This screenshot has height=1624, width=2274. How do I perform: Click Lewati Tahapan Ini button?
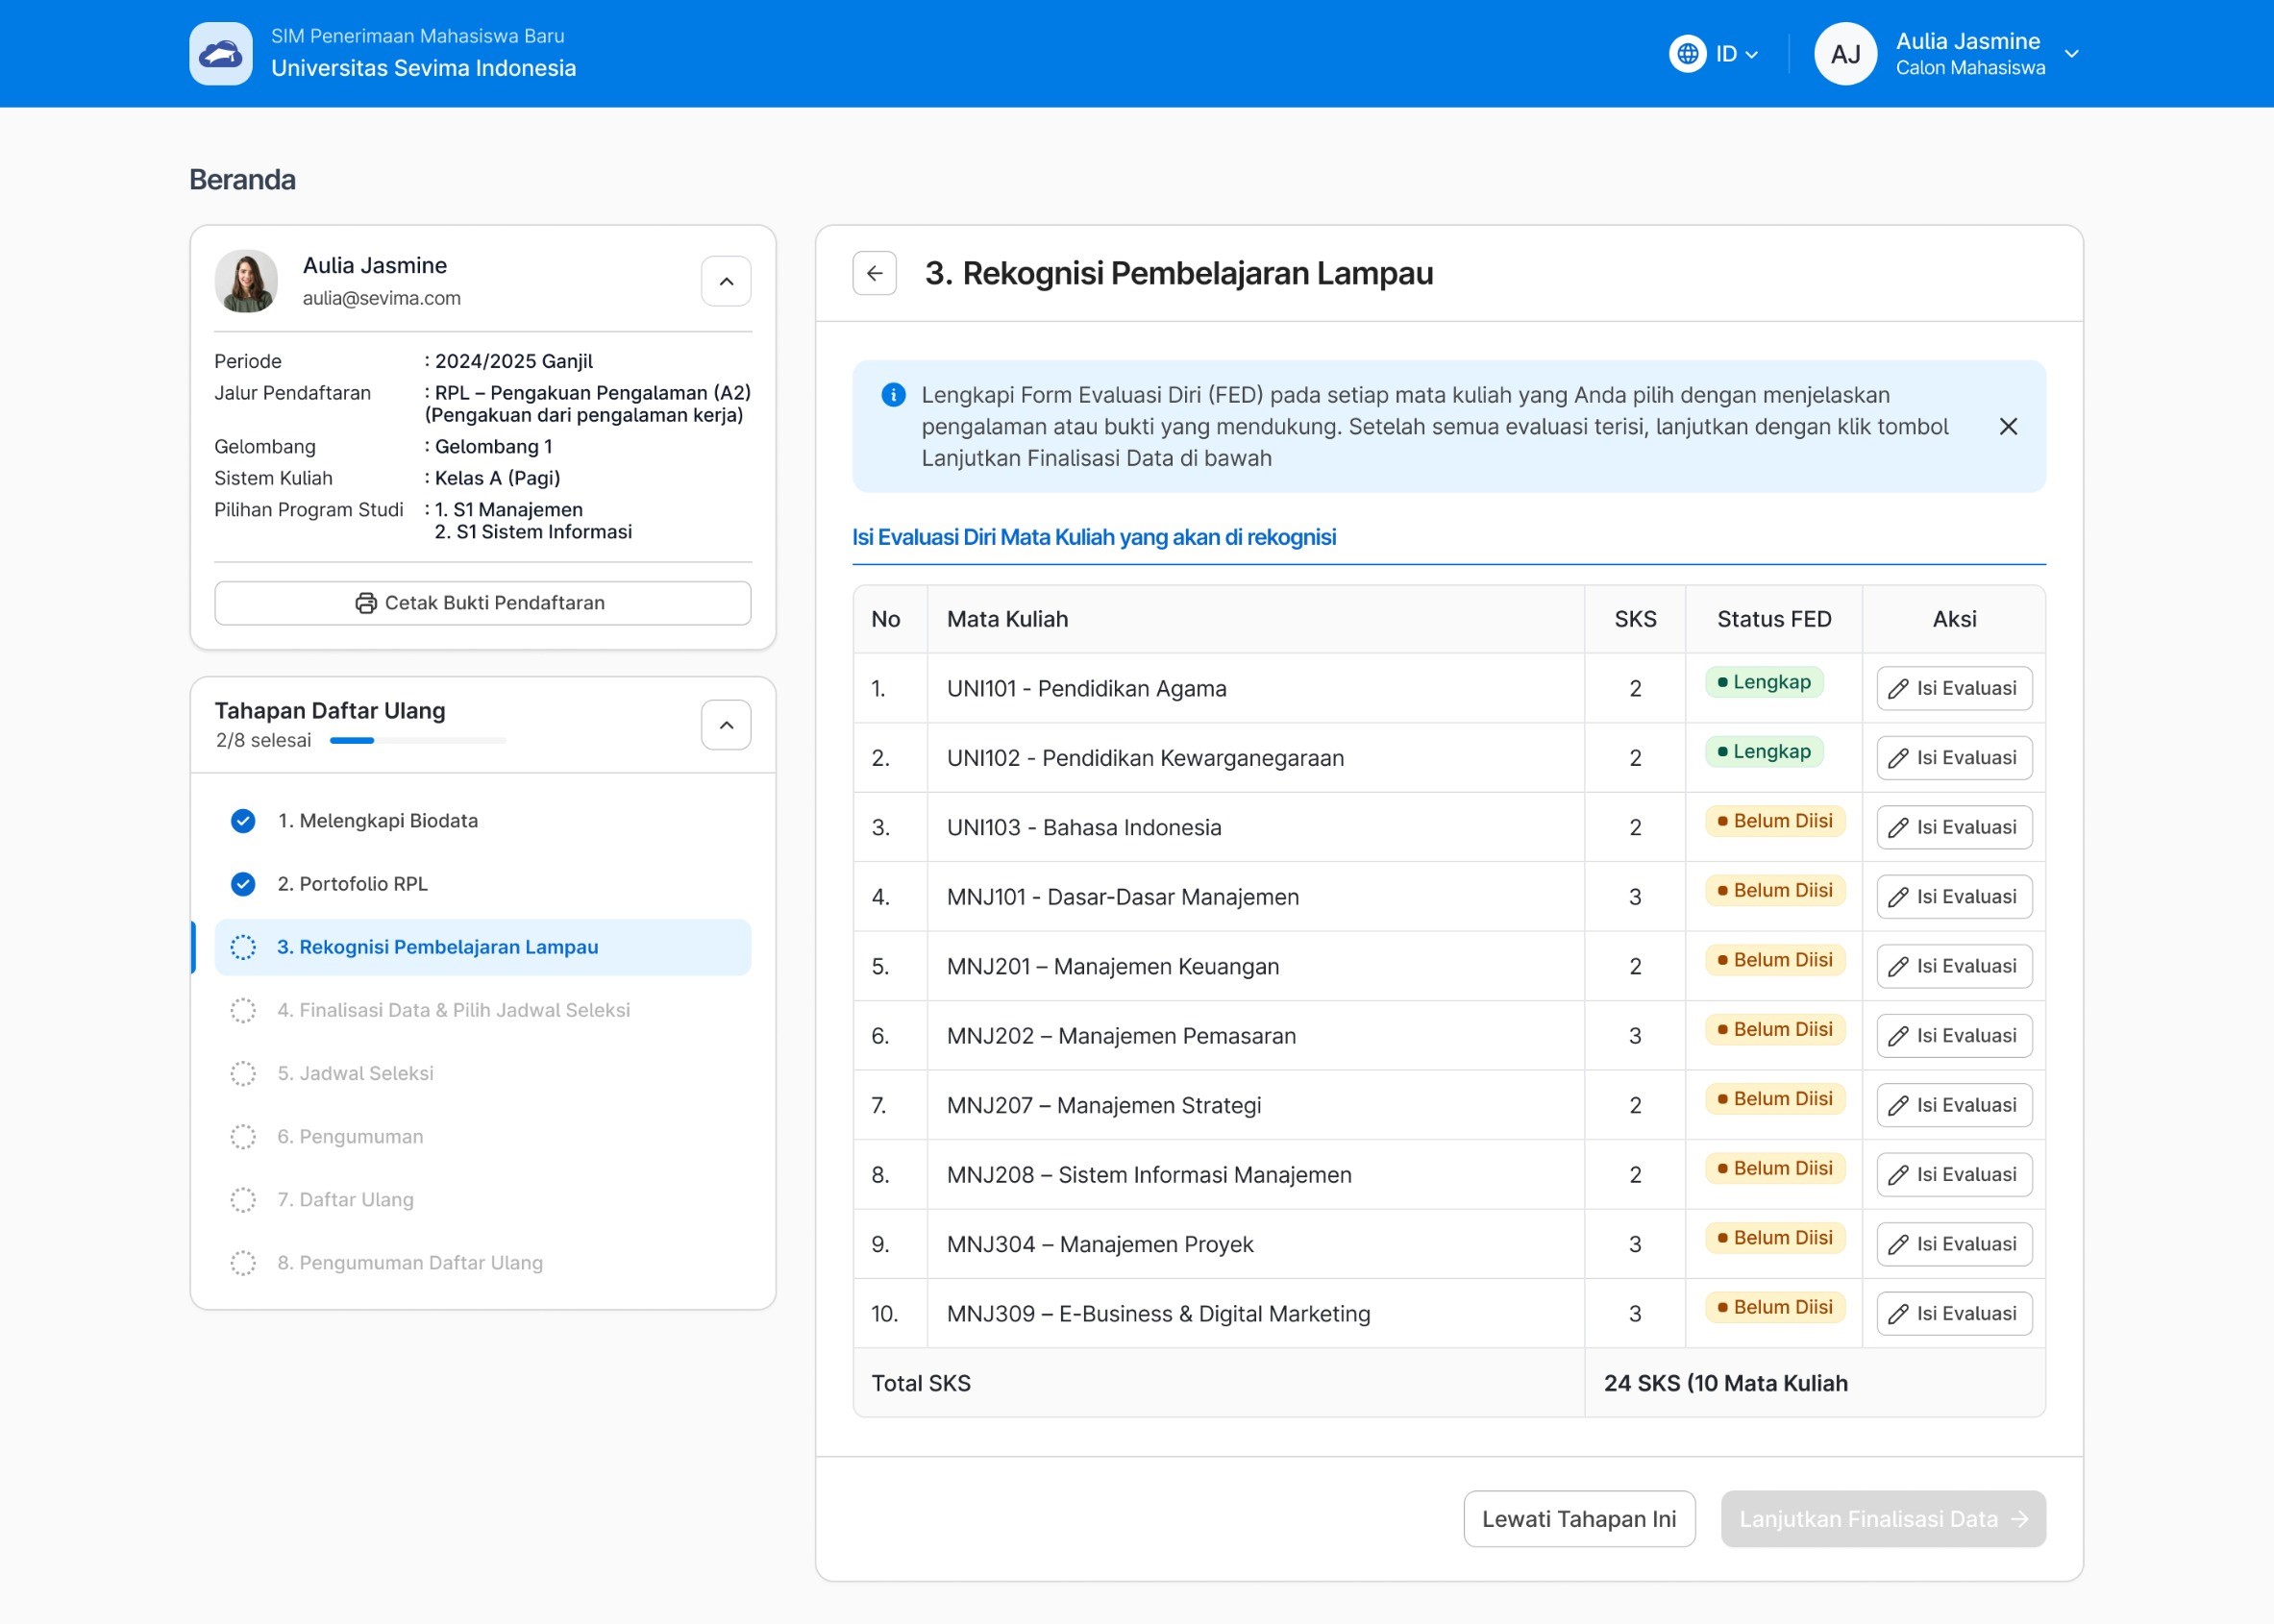[1578, 1519]
